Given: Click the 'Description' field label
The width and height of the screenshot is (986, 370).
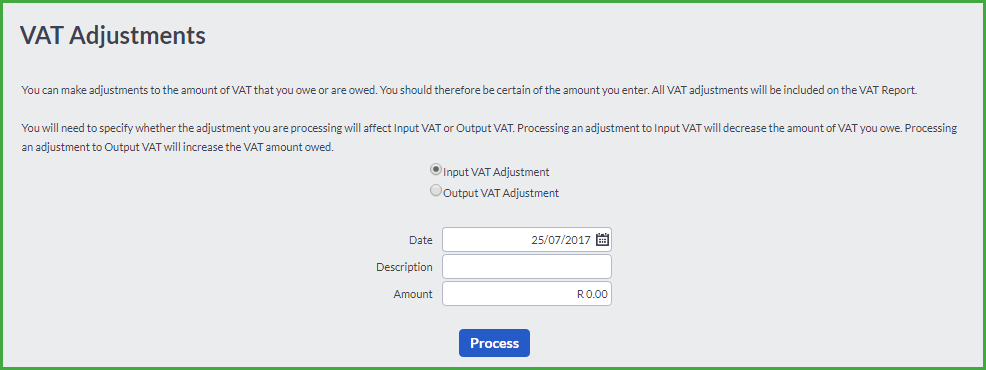Looking at the screenshot, I should click(x=404, y=267).
